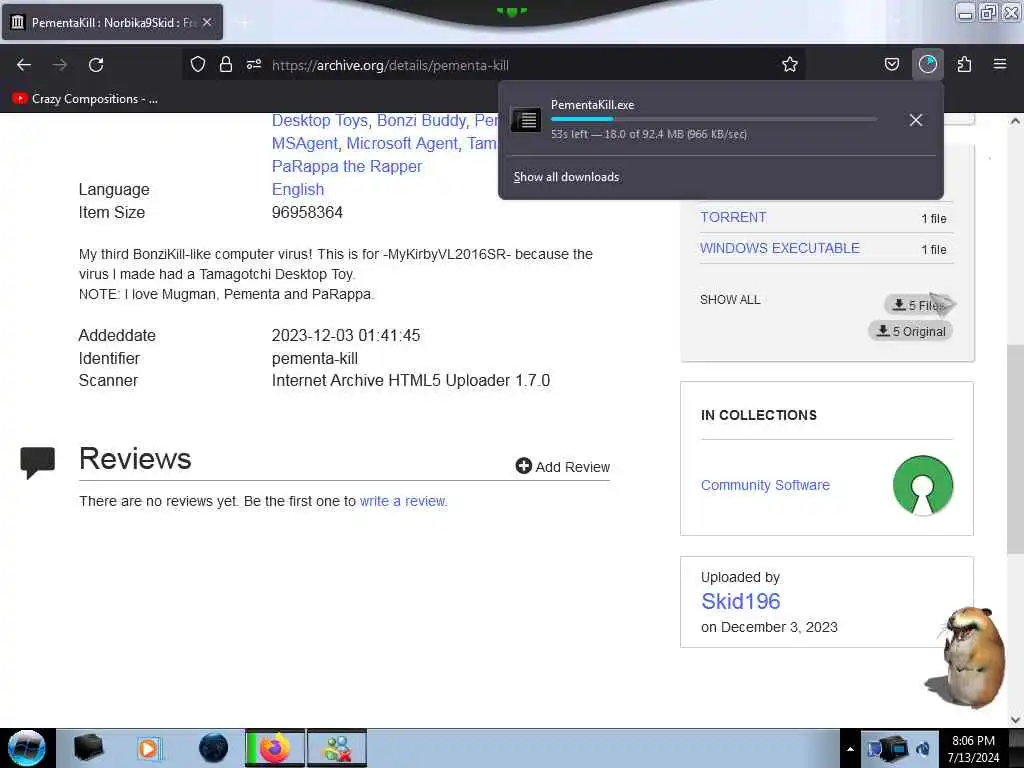Click the green Community Software collection logo

coord(923,485)
